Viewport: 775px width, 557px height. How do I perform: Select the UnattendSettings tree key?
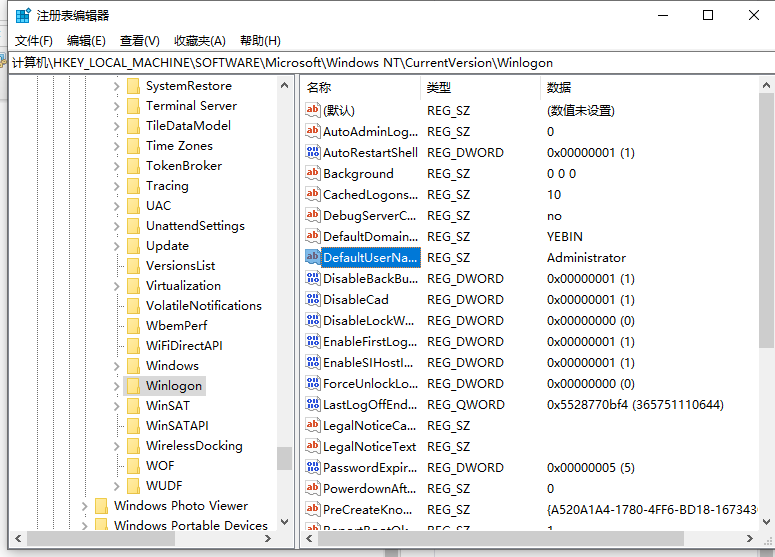(x=195, y=226)
